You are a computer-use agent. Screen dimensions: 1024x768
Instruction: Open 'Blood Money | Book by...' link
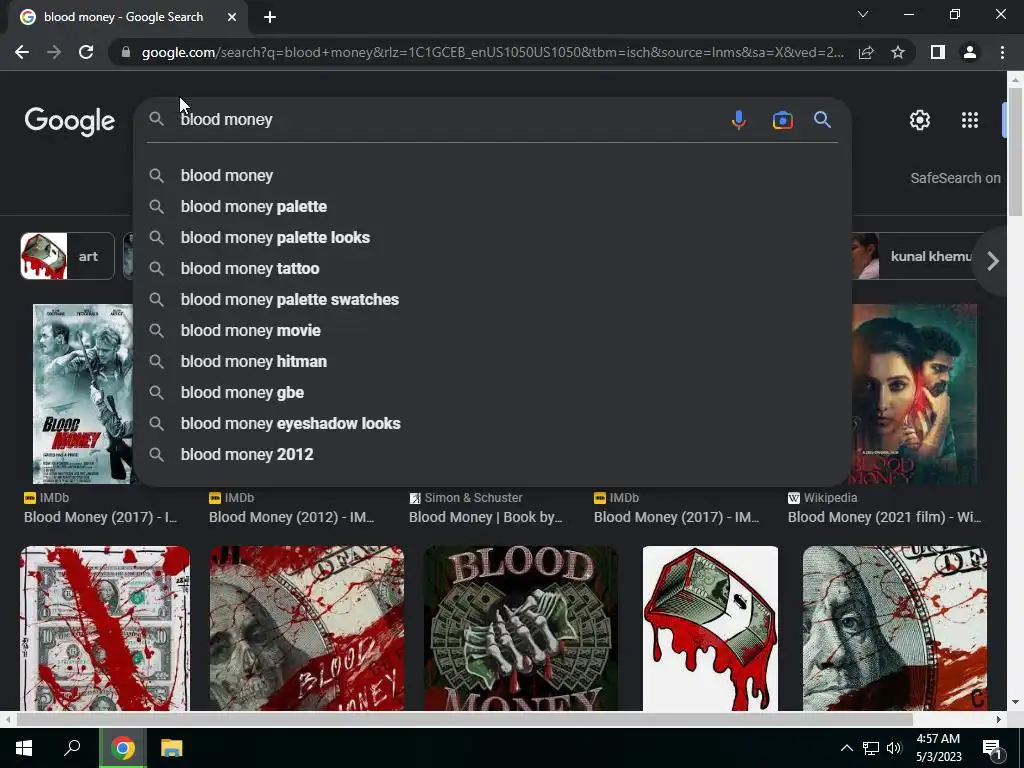click(485, 517)
